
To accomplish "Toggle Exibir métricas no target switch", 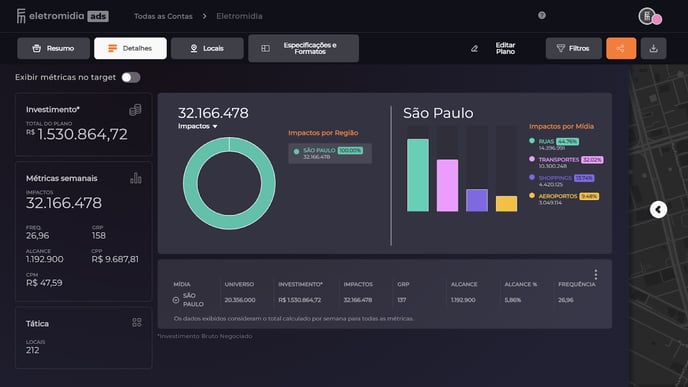I will point(131,78).
